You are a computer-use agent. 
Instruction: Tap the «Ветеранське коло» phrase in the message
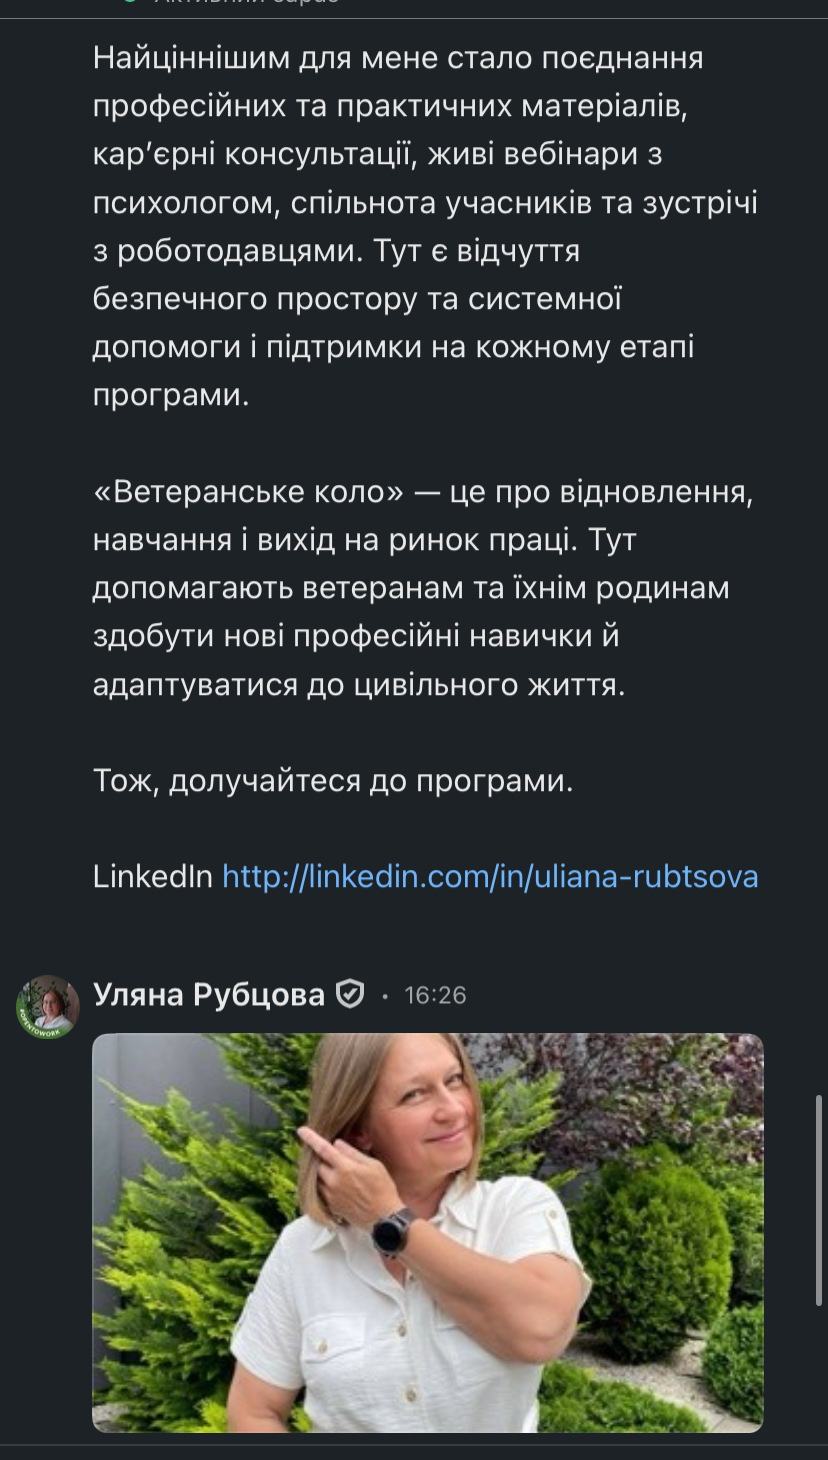point(239,492)
